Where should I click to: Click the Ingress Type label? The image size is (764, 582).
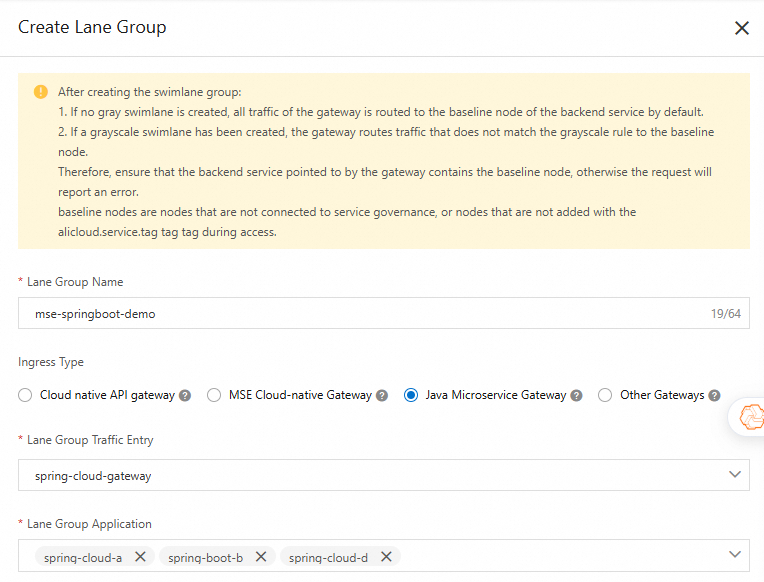click(51, 362)
